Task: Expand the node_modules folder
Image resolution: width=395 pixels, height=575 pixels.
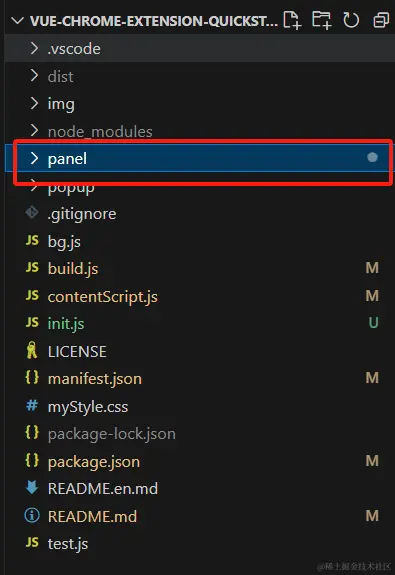Action: coord(91,131)
